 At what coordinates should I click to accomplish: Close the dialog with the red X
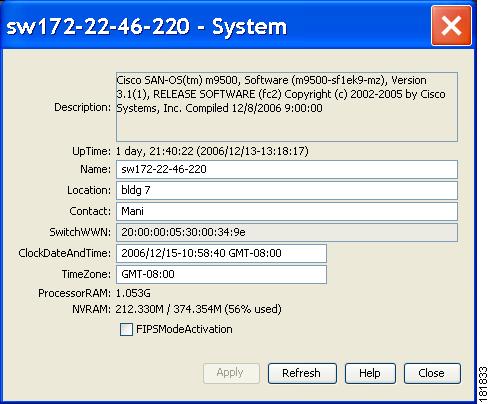pyautogui.click(x=451, y=26)
